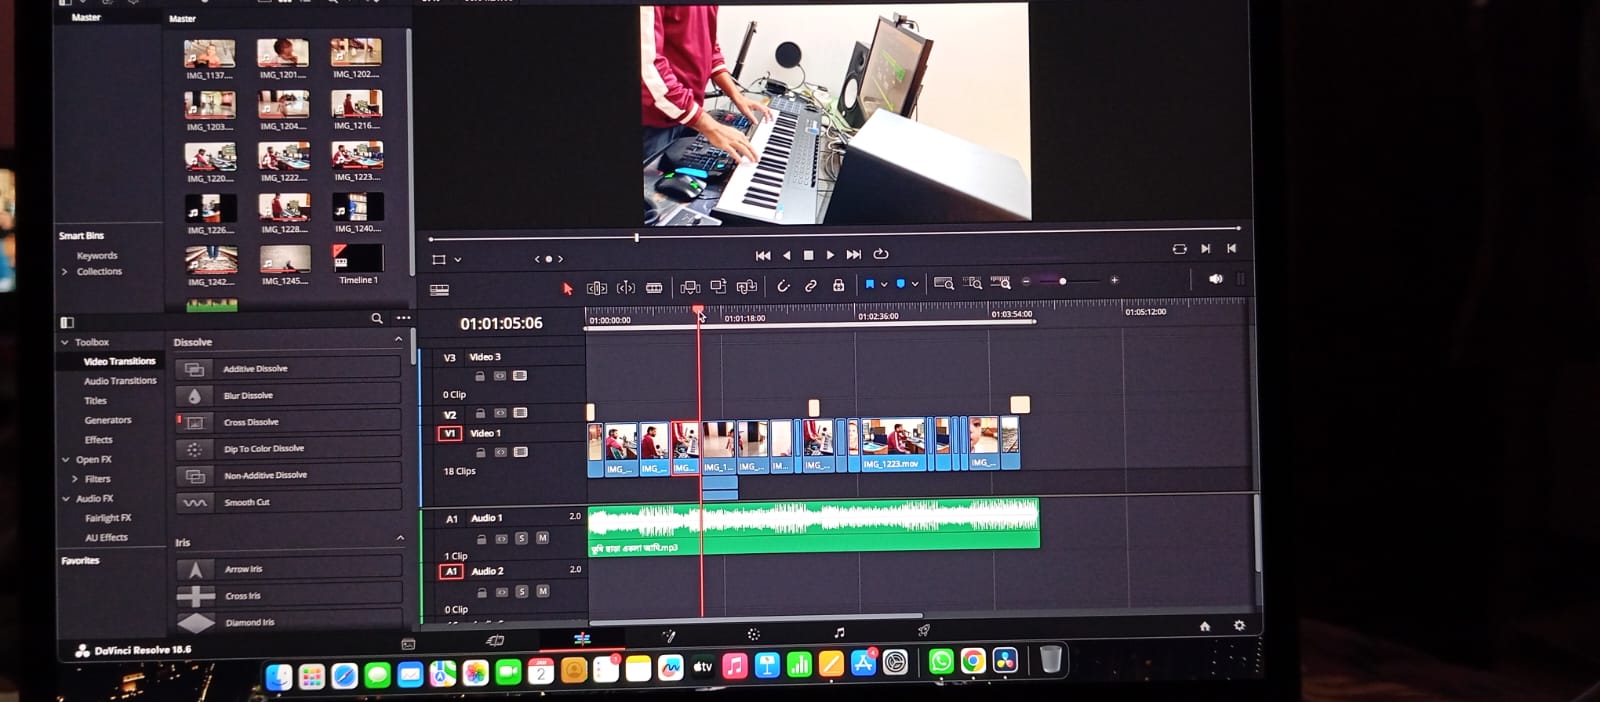This screenshot has height=702, width=1600.
Task: Mute the Audio 2 track
Action: 543,591
